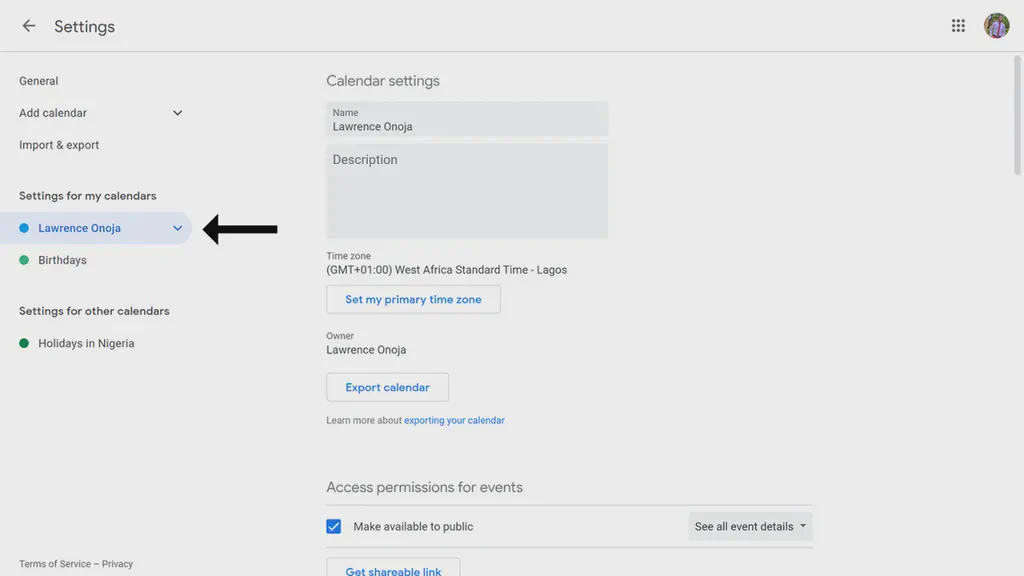Click Set my primary time zone
Viewport: 1024px width, 576px height.
click(x=413, y=299)
